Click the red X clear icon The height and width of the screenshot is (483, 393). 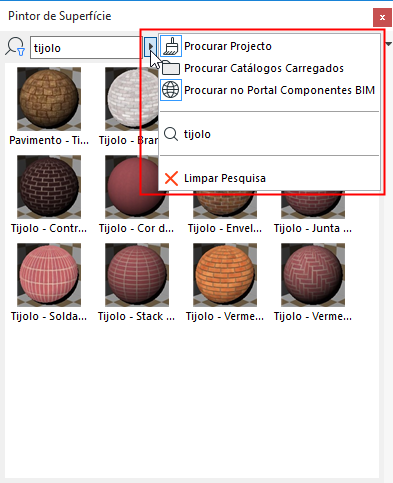[x=171, y=178]
